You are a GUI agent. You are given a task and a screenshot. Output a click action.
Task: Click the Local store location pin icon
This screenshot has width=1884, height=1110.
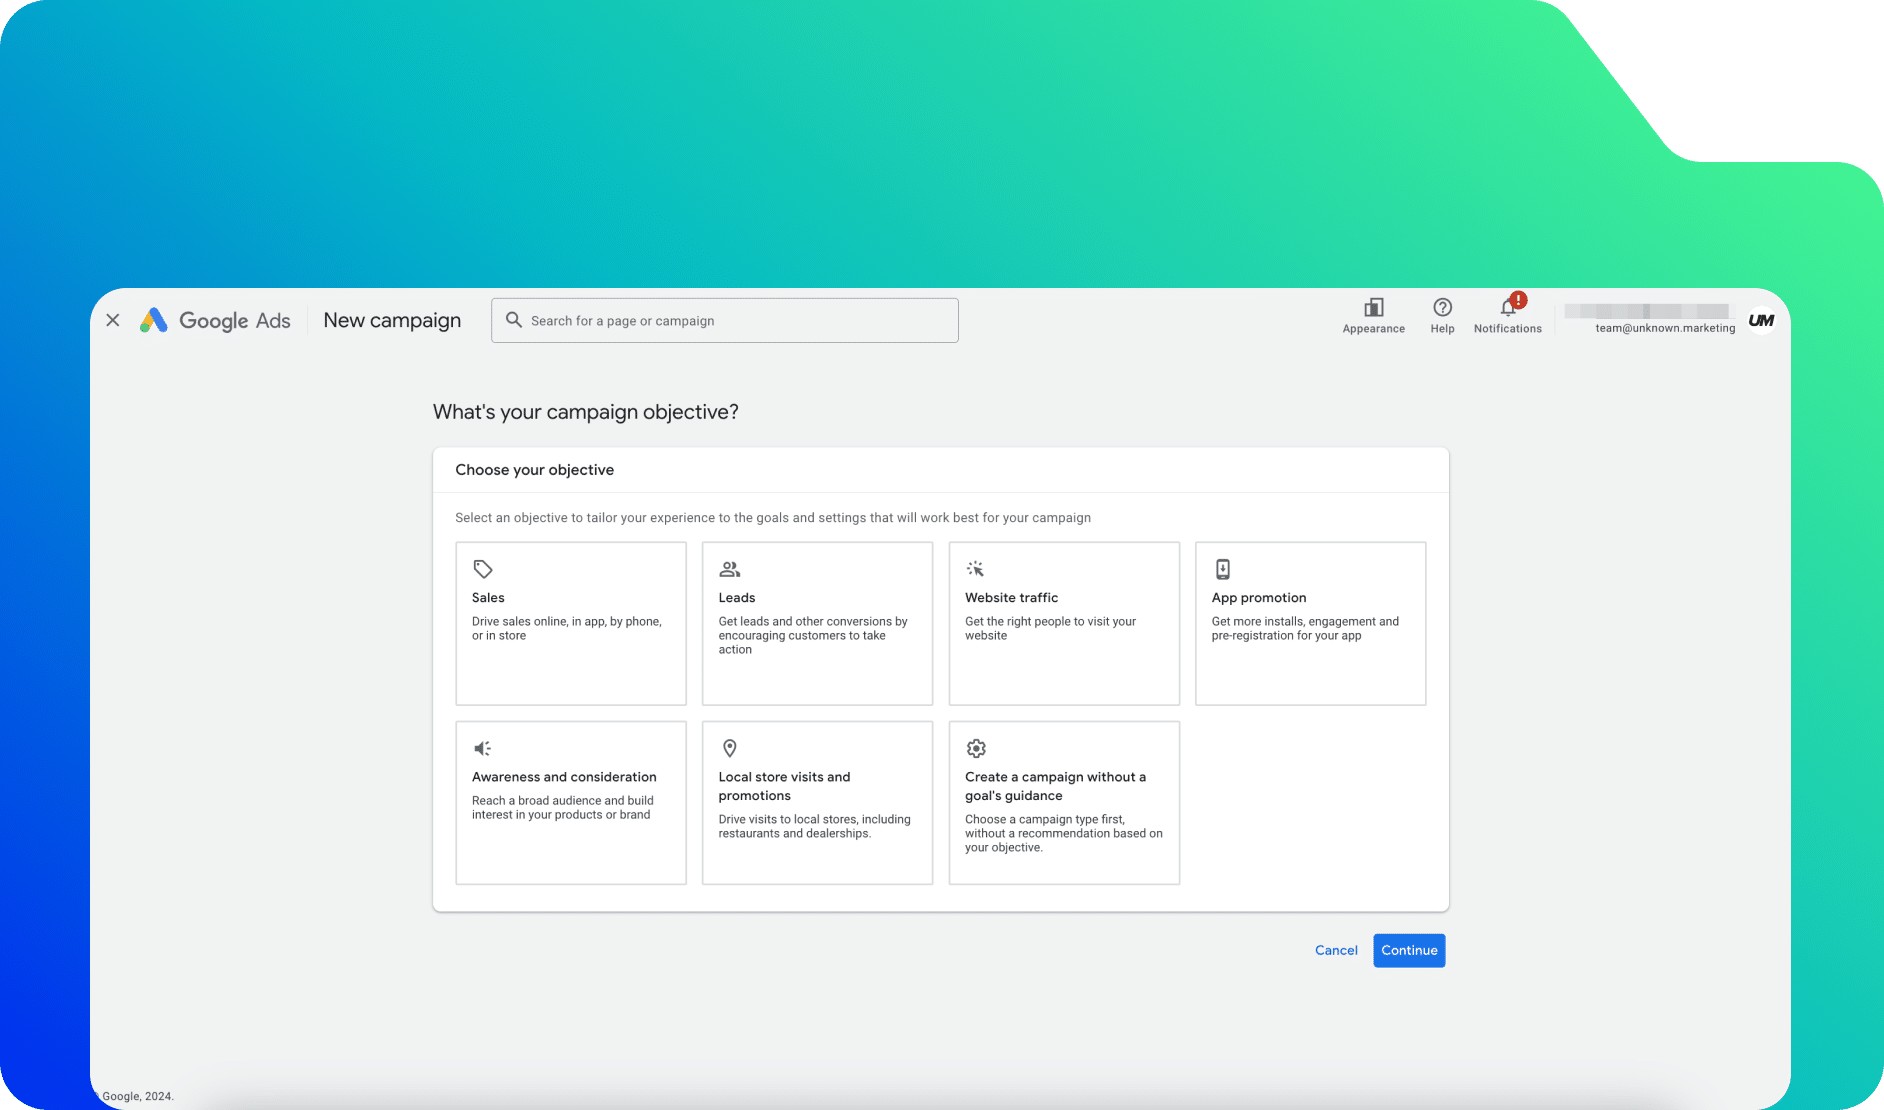[729, 748]
